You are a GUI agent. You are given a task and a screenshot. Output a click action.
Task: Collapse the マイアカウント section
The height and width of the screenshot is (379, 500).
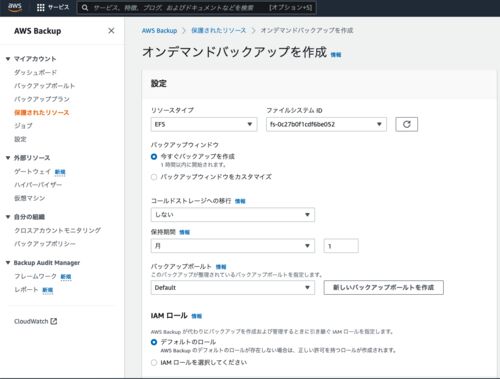(8, 59)
